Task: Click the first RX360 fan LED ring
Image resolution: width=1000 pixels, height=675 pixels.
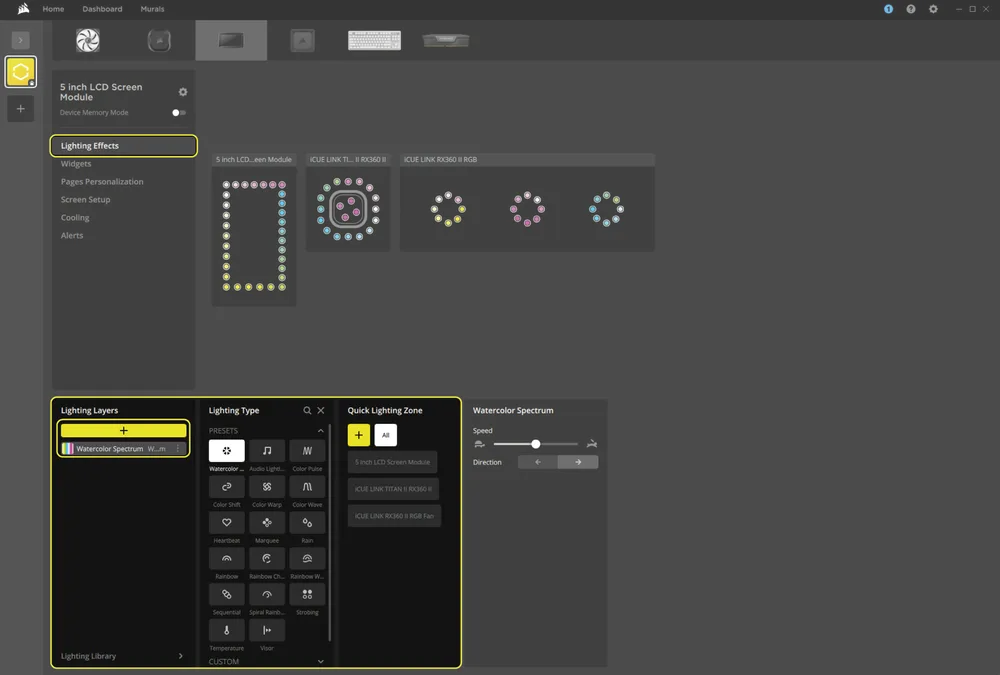Action: pyautogui.click(x=448, y=209)
